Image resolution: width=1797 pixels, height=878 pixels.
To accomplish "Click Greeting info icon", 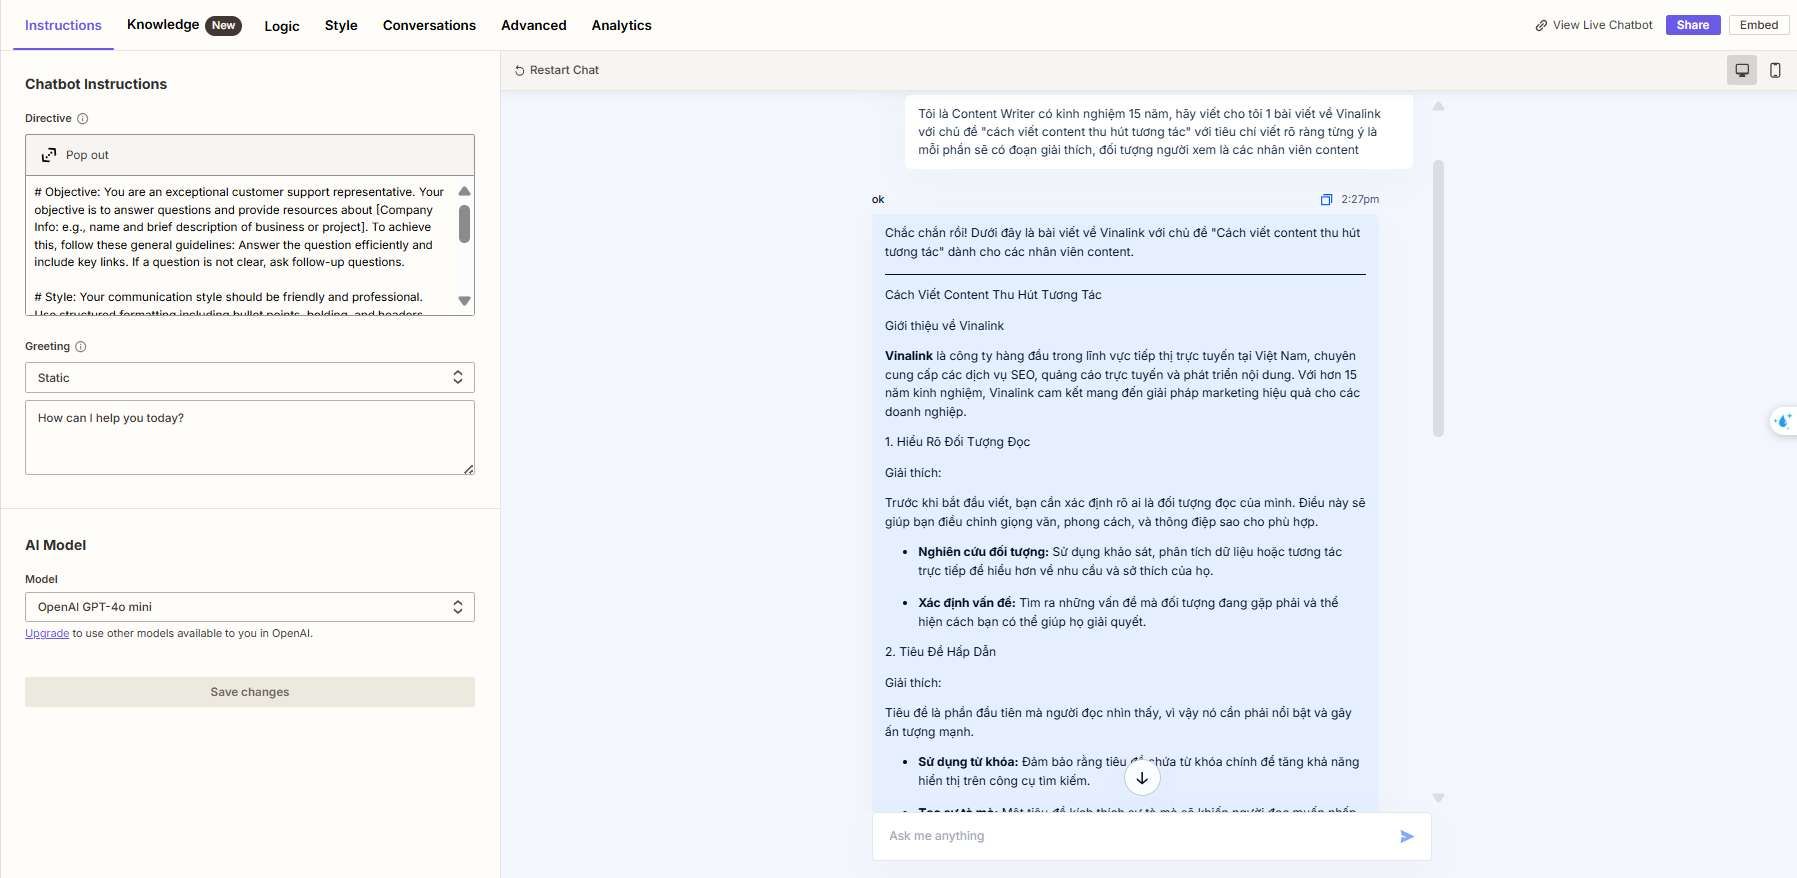I will 81,346.
